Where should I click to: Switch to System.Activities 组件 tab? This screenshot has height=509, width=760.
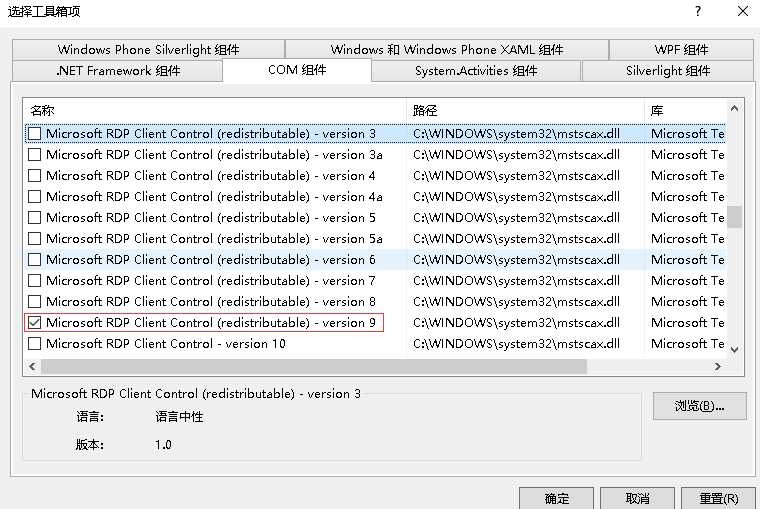click(x=476, y=71)
